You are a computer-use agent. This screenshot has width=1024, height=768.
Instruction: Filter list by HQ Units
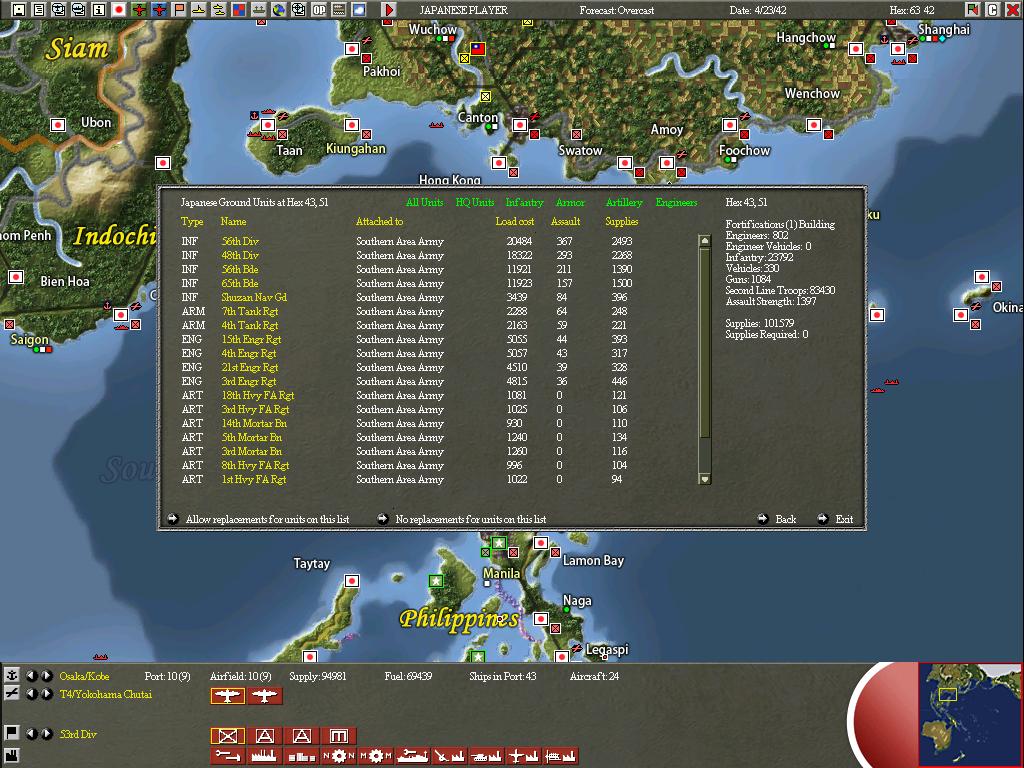475,202
